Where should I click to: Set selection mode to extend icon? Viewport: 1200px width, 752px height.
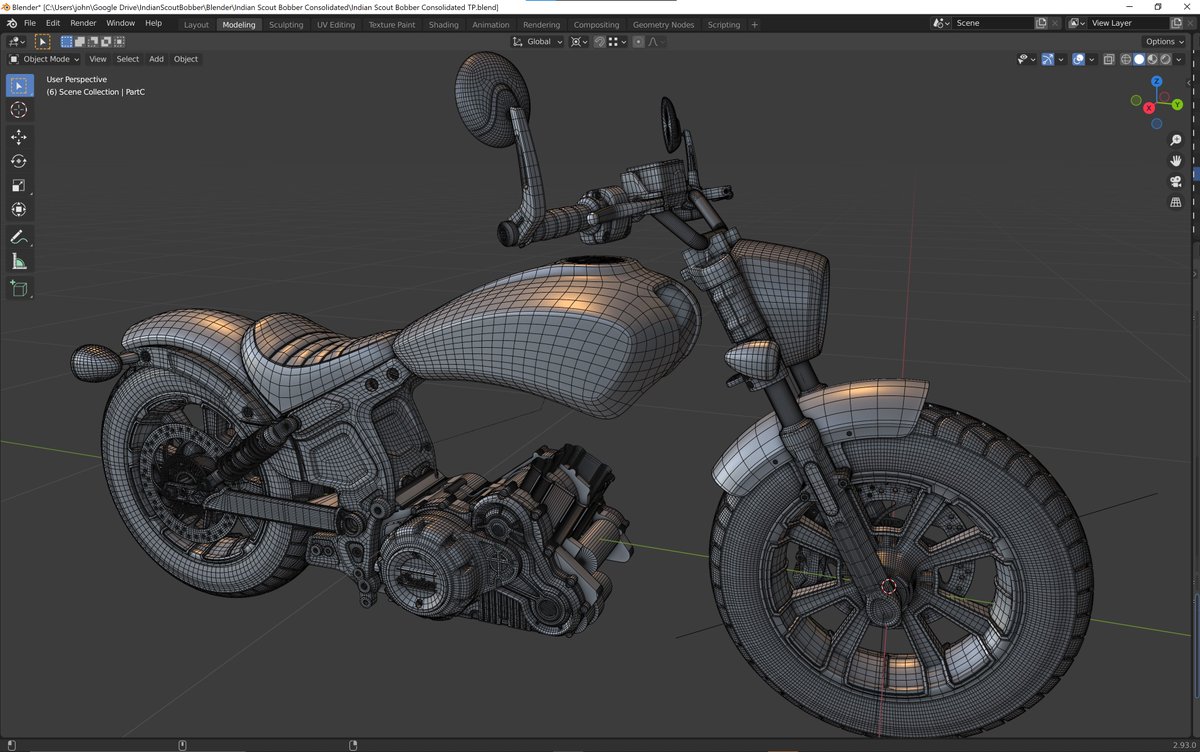click(80, 42)
